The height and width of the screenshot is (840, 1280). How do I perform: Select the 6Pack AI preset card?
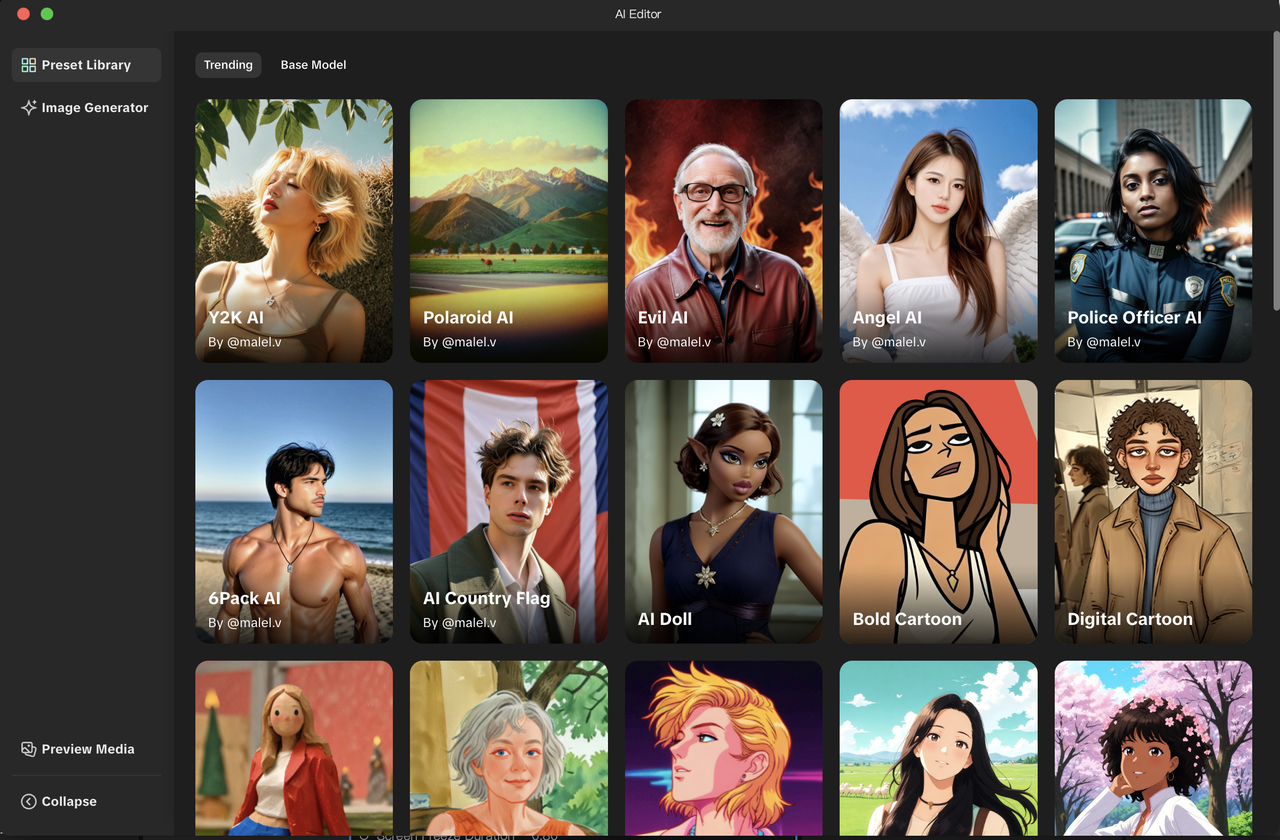[x=294, y=511]
